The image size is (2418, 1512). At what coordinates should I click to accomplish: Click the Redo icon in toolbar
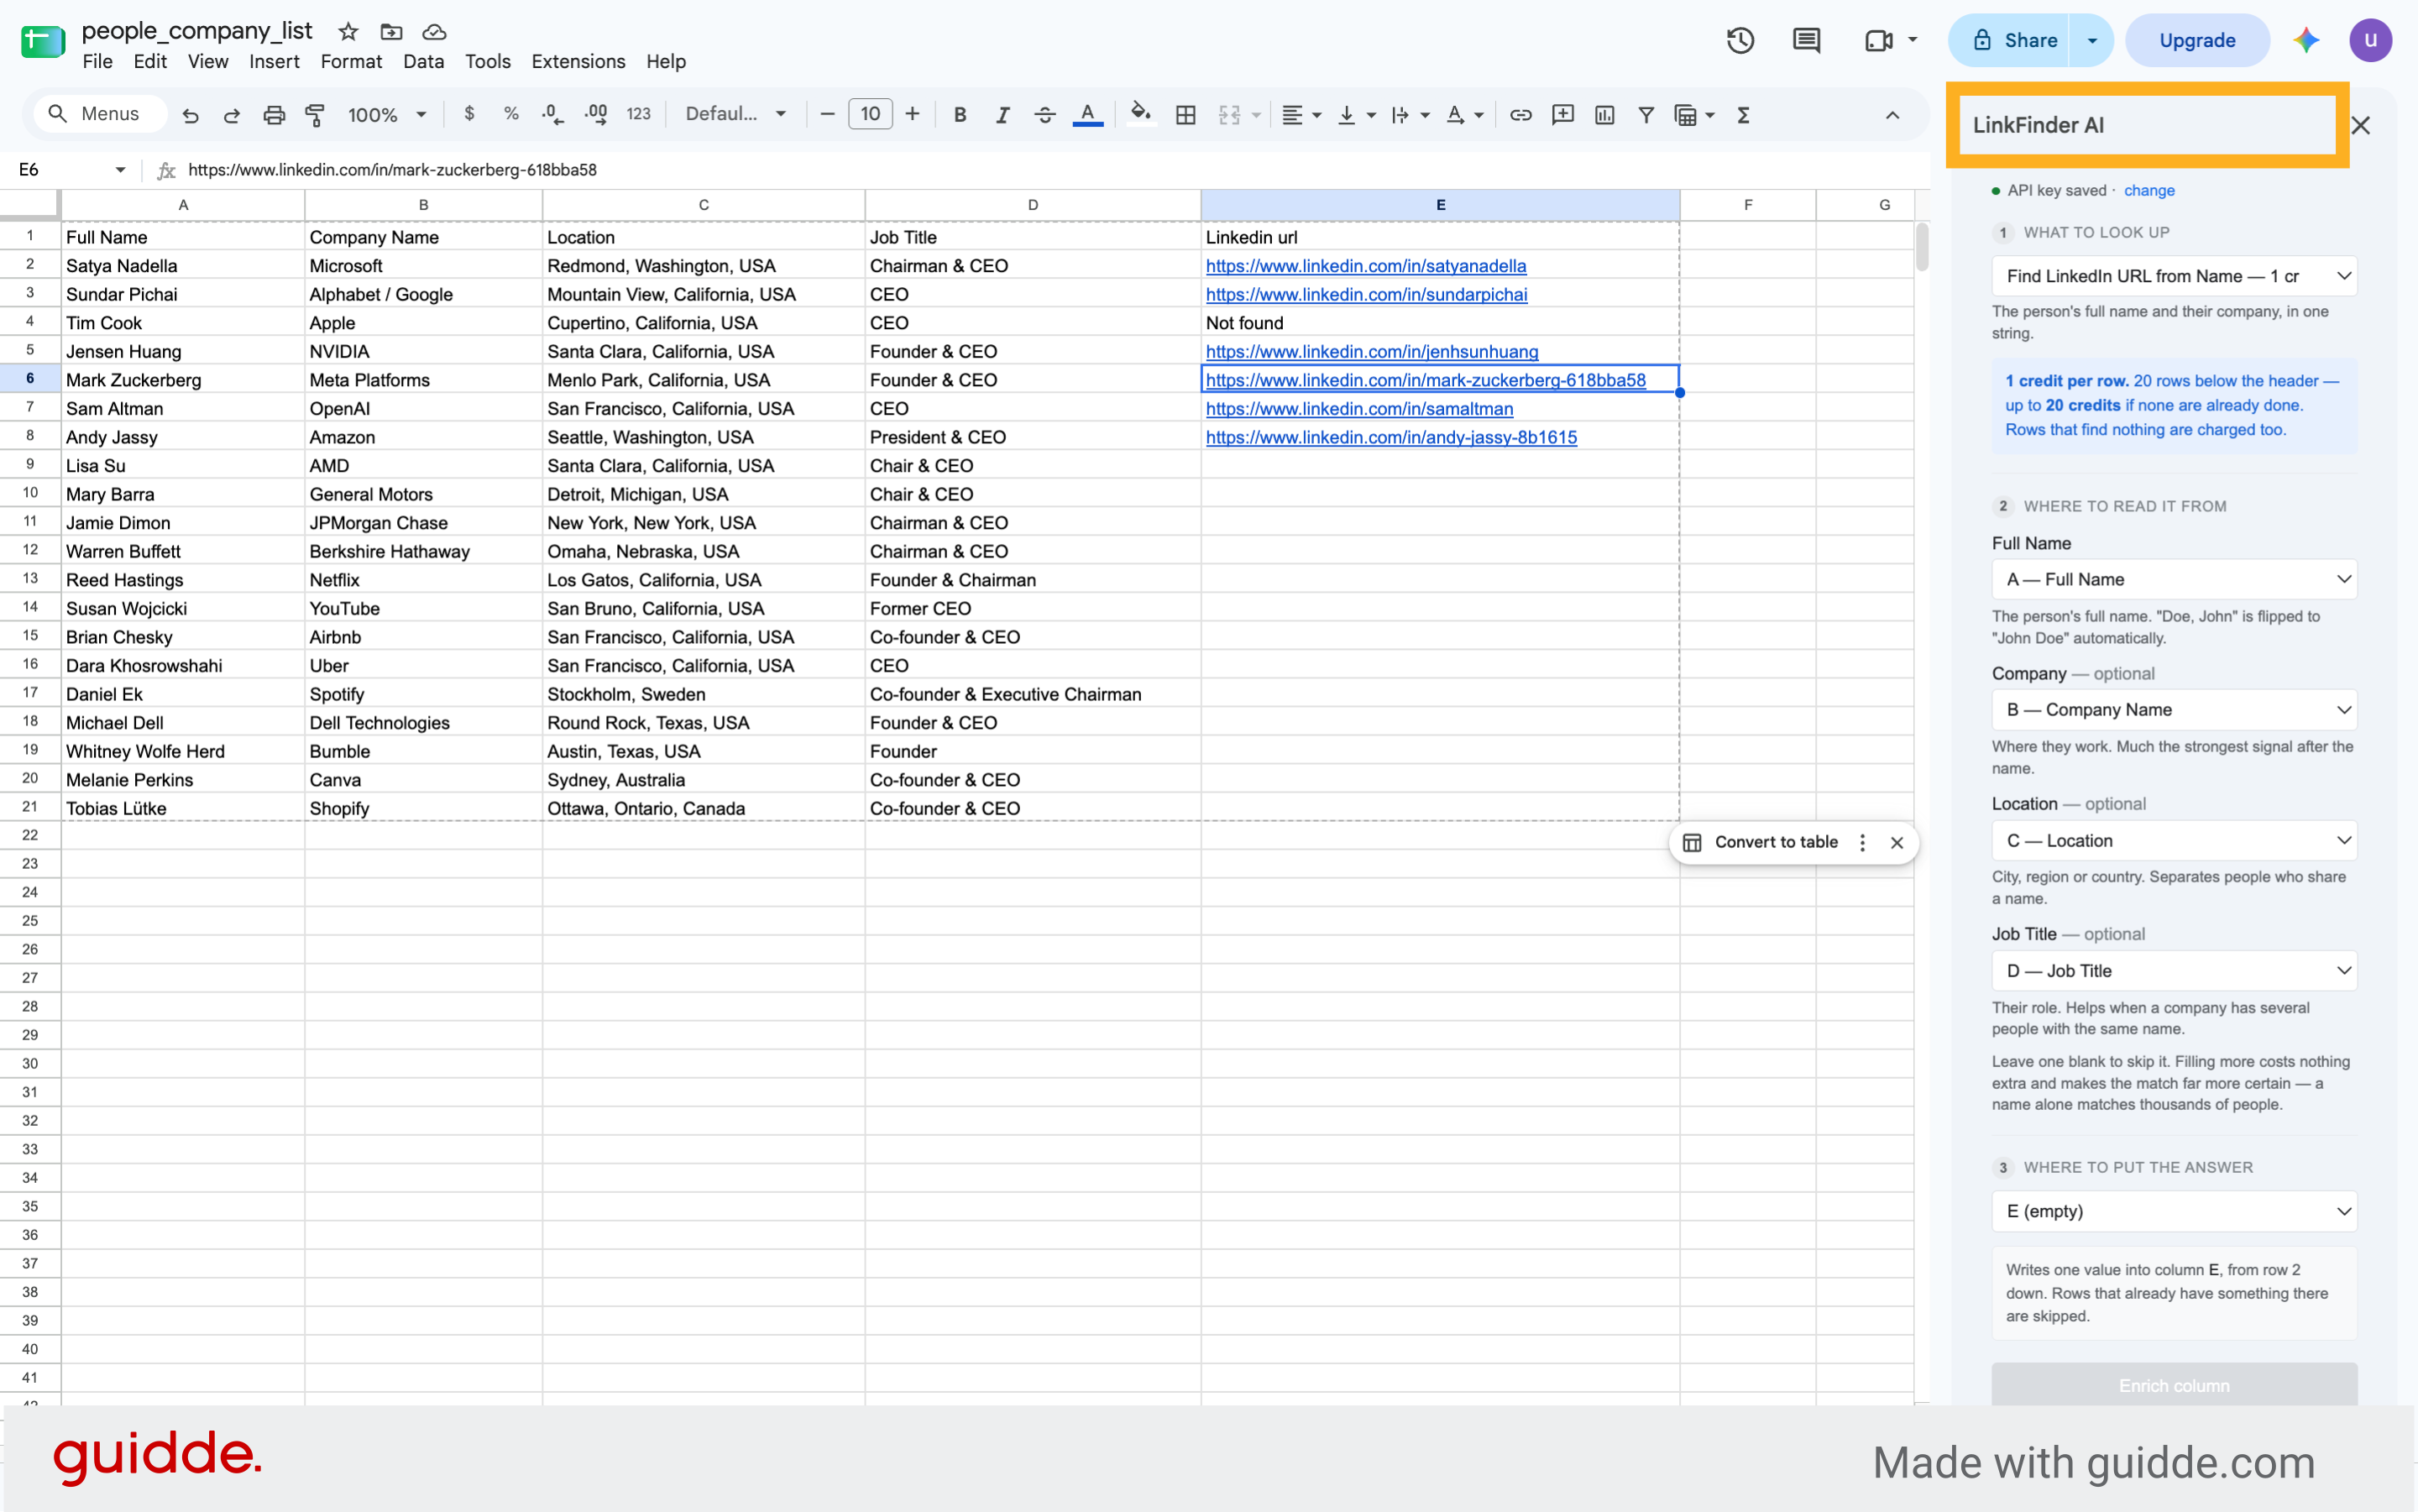[231, 115]
